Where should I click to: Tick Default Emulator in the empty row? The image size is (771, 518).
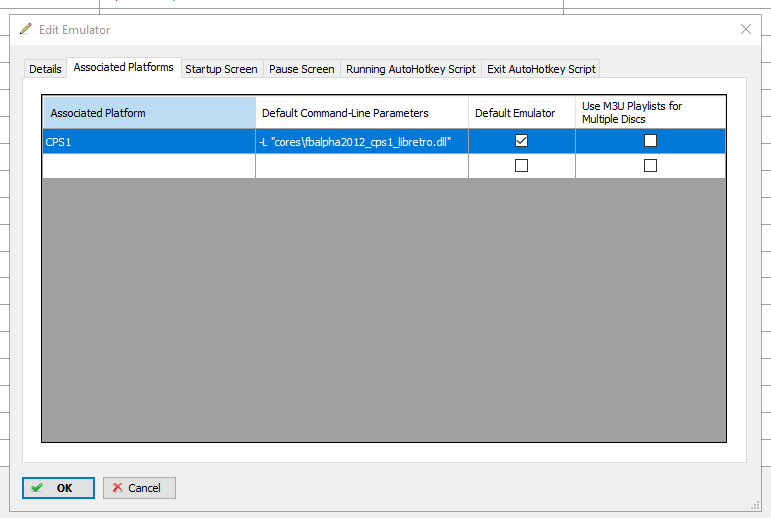(521, 165)
